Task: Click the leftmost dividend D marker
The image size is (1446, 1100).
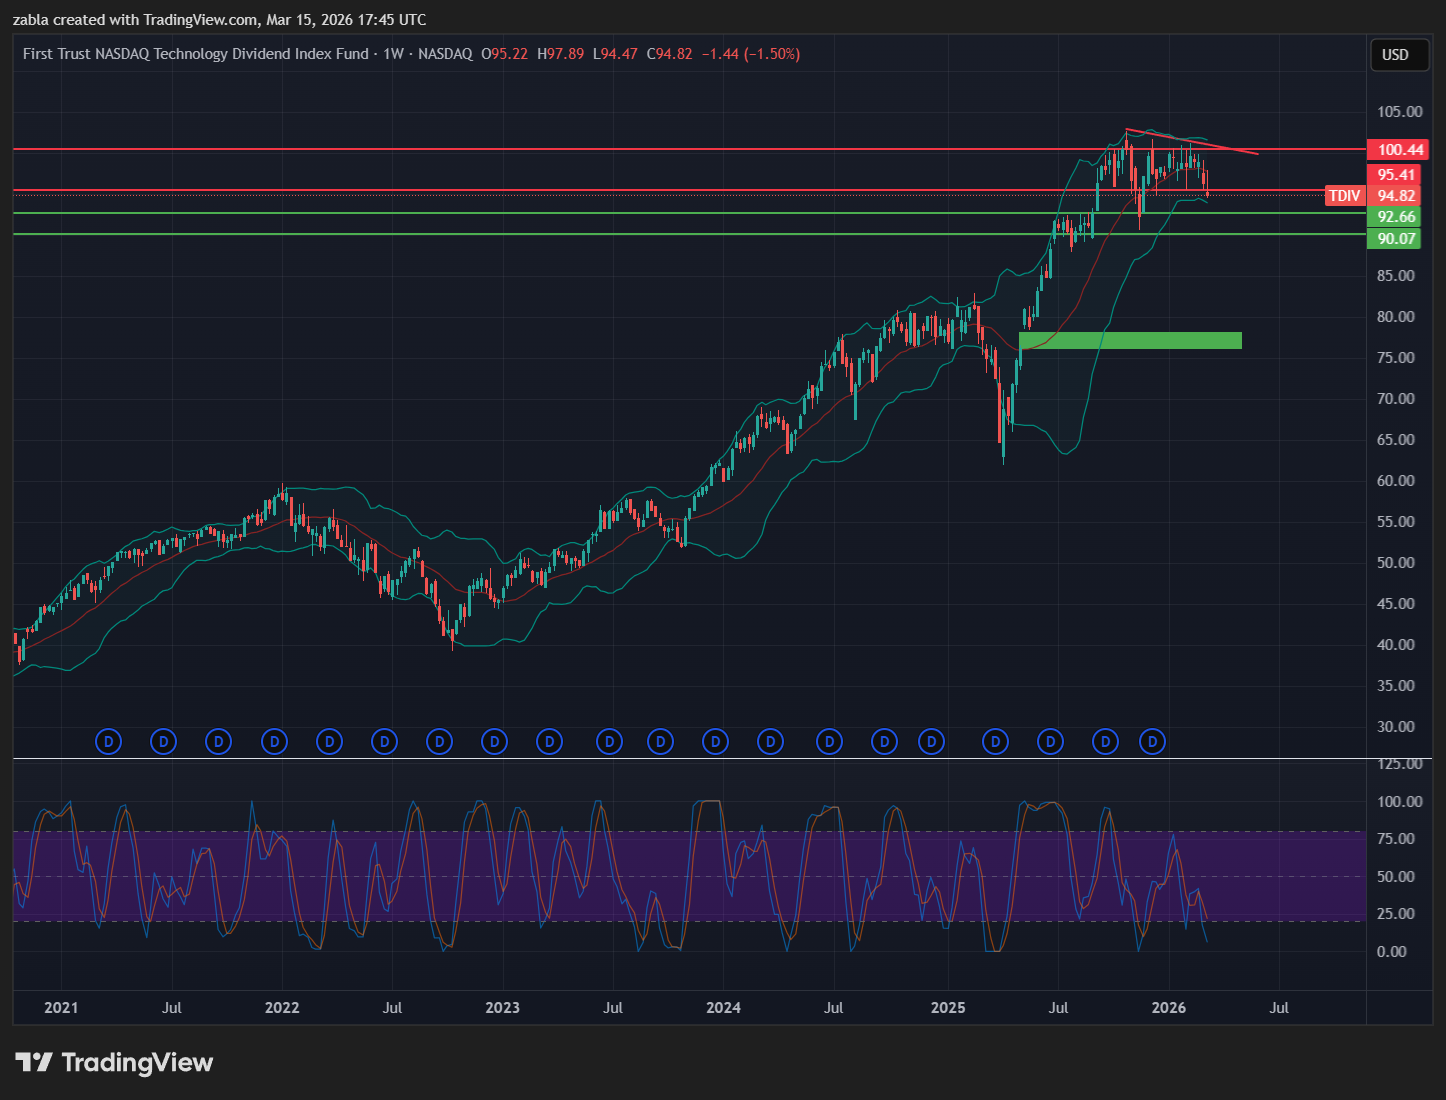Action: click(x=108, y=742)
